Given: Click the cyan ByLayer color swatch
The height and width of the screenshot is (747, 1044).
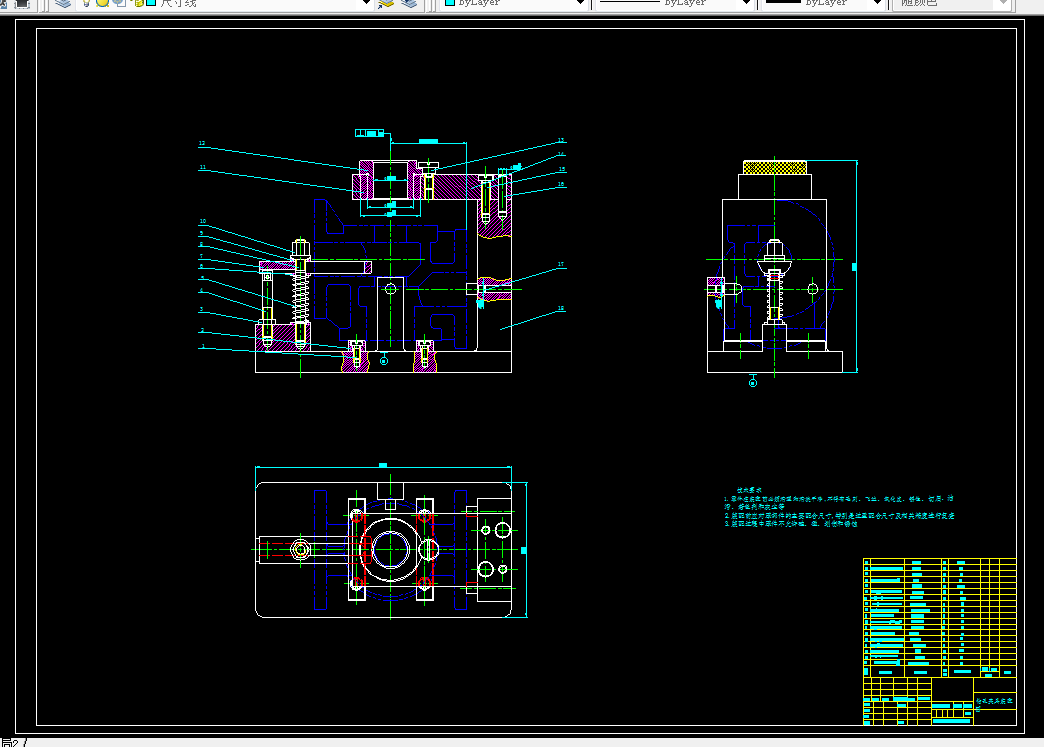Looking at the screenshot, I should point(449,3).
